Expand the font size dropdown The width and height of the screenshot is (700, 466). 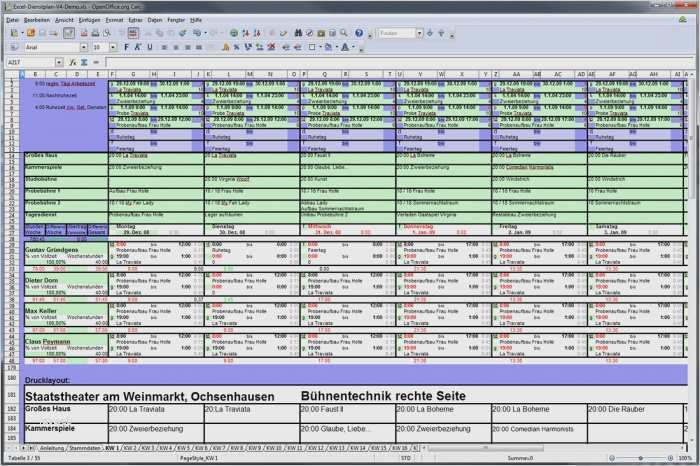(113, 47)
